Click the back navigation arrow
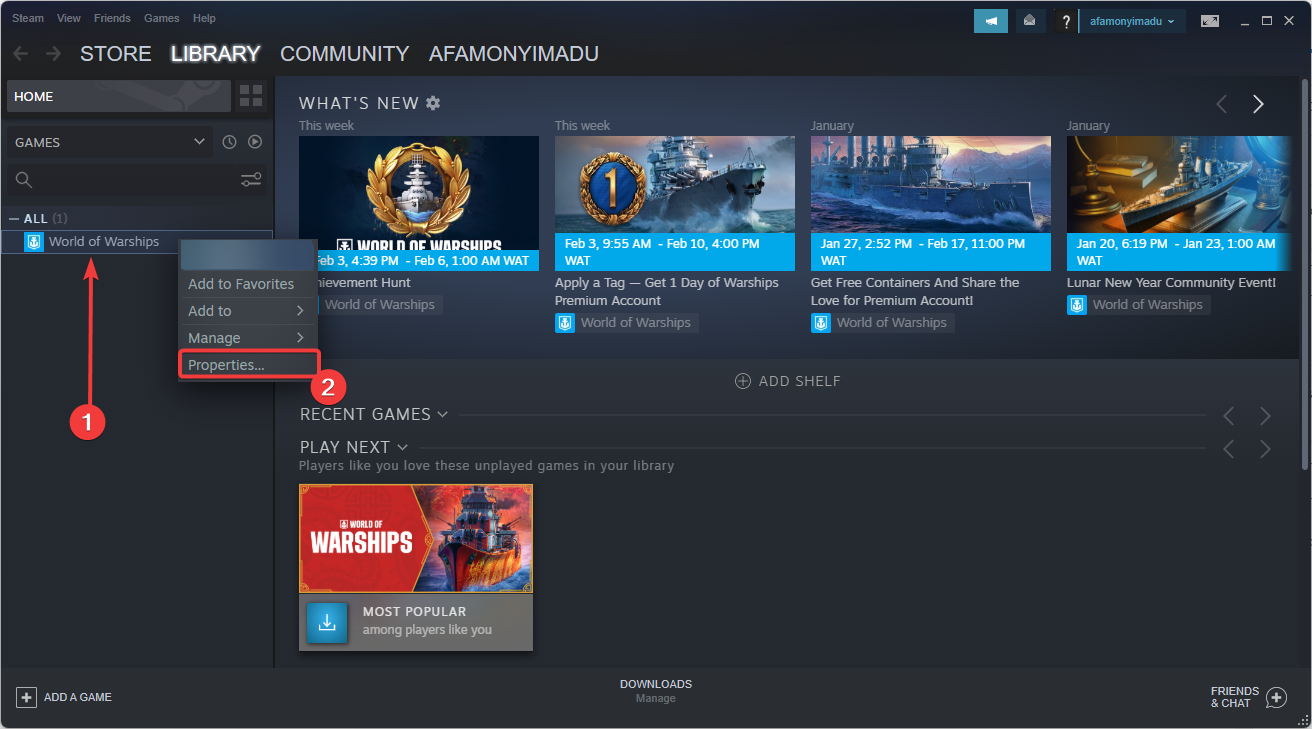1312x729 pixels. (20, 54)
